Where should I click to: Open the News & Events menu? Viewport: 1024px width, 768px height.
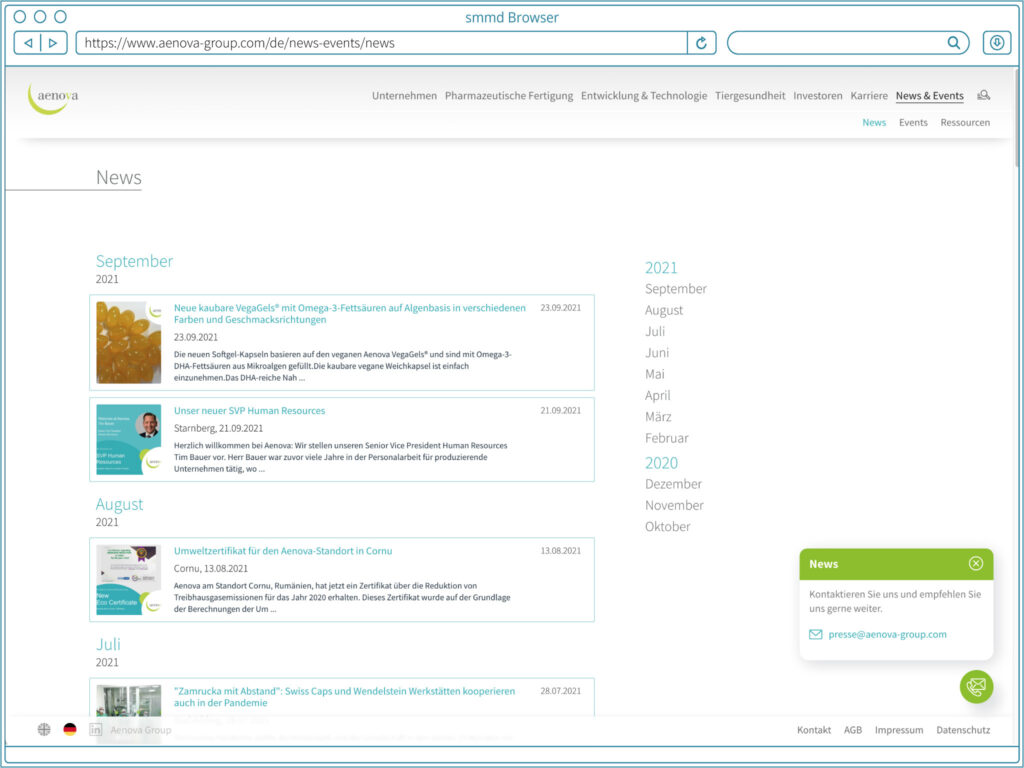(x=930, y=95)
